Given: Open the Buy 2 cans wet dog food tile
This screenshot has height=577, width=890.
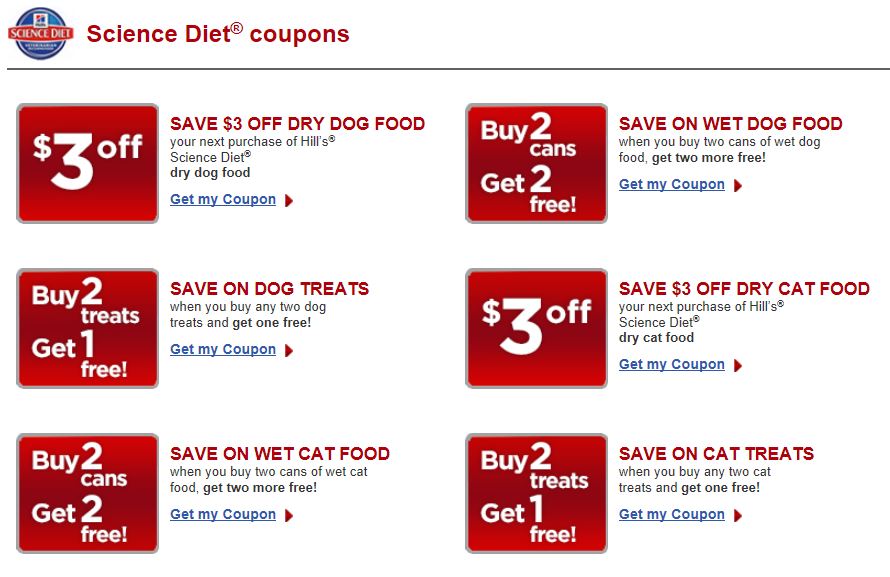Looking at the screenshot, I should coord(536,163).
